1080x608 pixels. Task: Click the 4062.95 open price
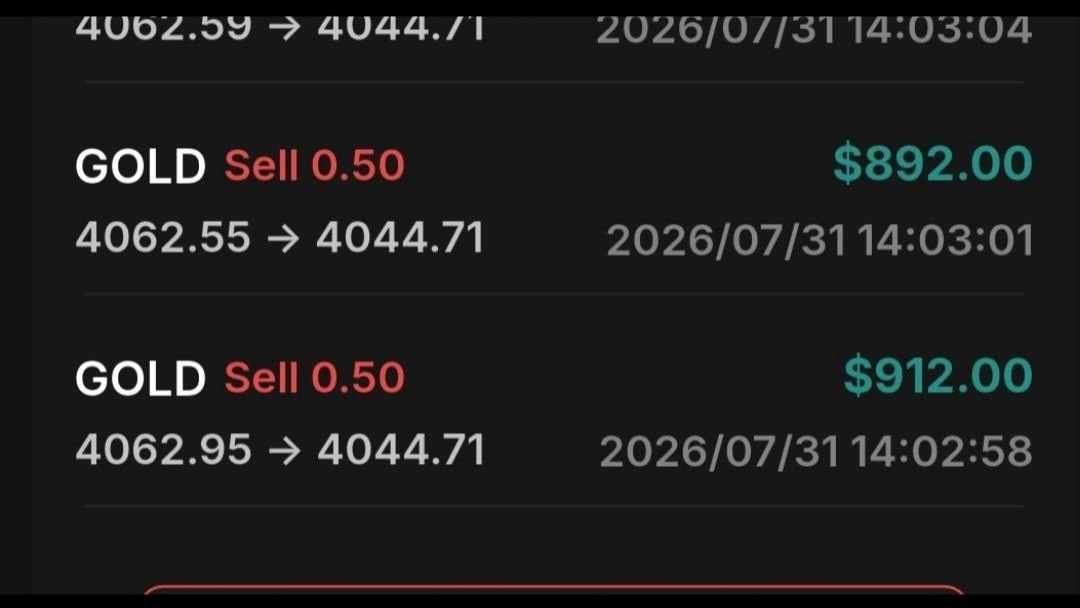click(164, 450)
